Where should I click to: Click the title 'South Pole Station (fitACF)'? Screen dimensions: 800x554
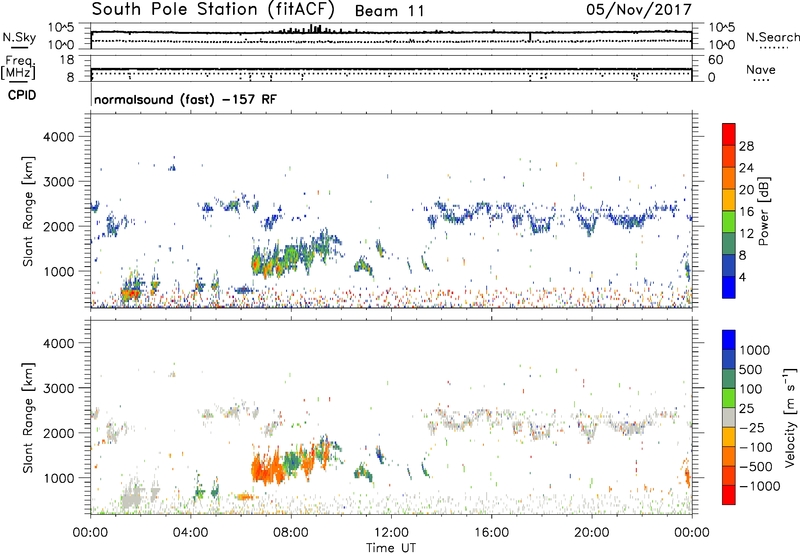[213, 9]
